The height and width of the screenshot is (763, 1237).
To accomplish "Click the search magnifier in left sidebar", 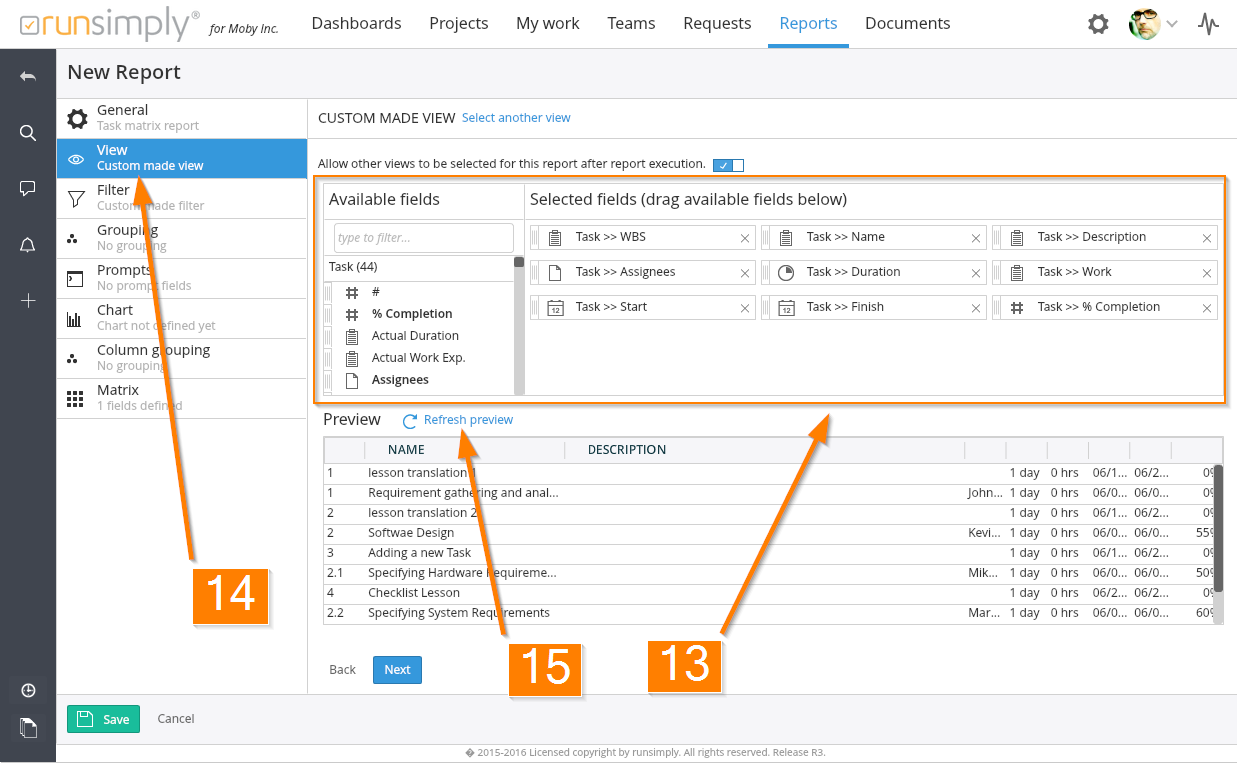I will (x=28, y=133).
